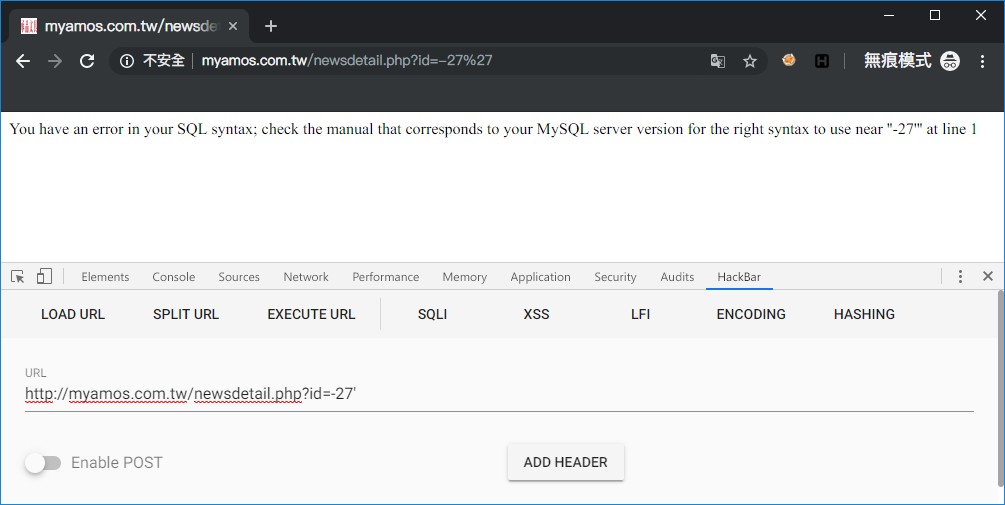Open the orange cookie extension icon
This screenshot has height=505, width=1005.
[x=789, y=60]
